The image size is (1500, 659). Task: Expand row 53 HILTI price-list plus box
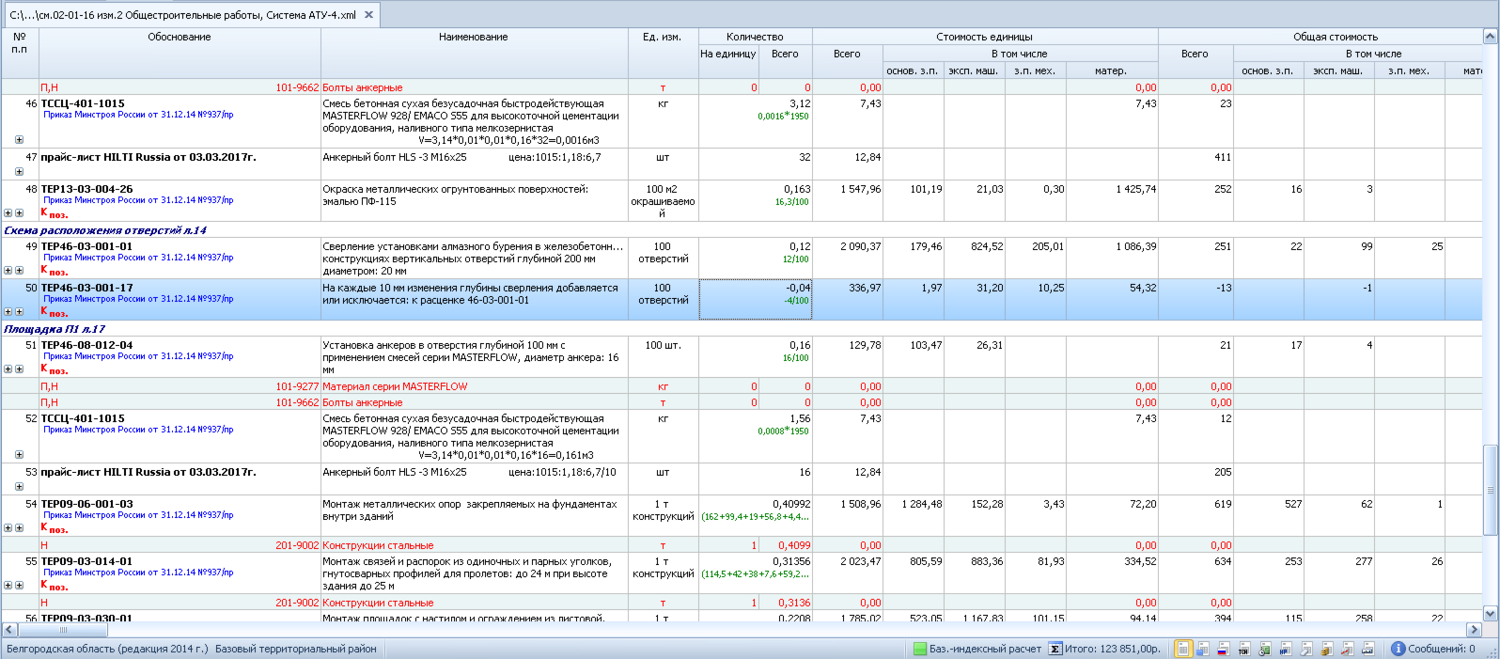(19, 486)
